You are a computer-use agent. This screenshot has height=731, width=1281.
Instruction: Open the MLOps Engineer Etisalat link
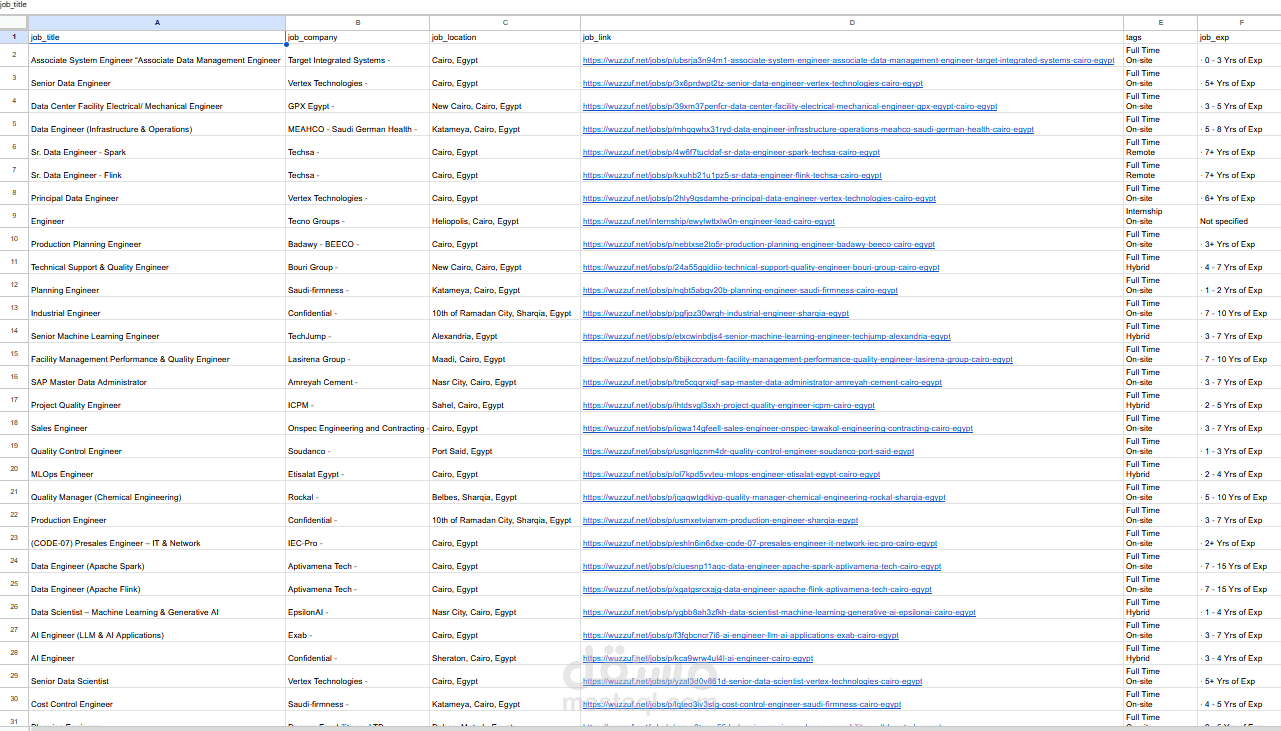732,475
